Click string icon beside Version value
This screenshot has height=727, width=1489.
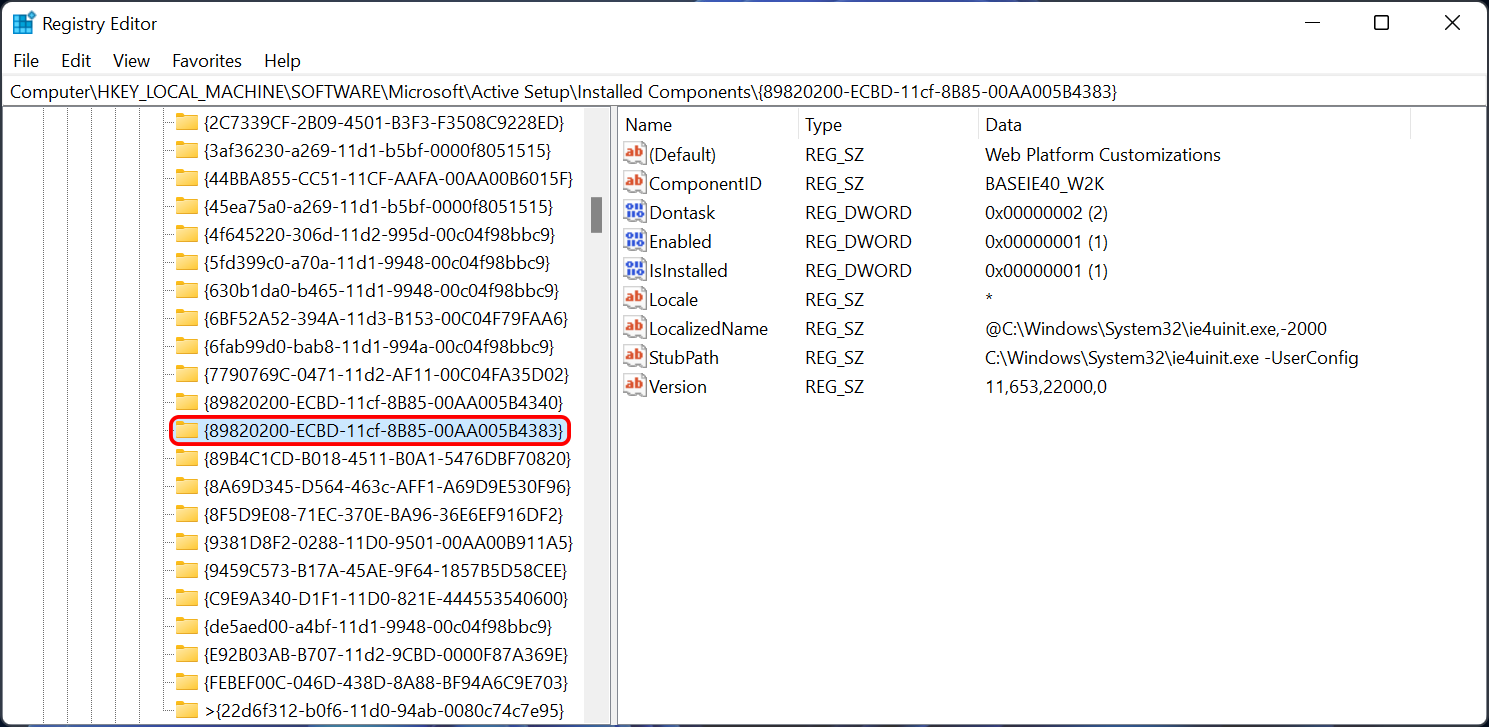pyautogui.click(x=635, y=386)
